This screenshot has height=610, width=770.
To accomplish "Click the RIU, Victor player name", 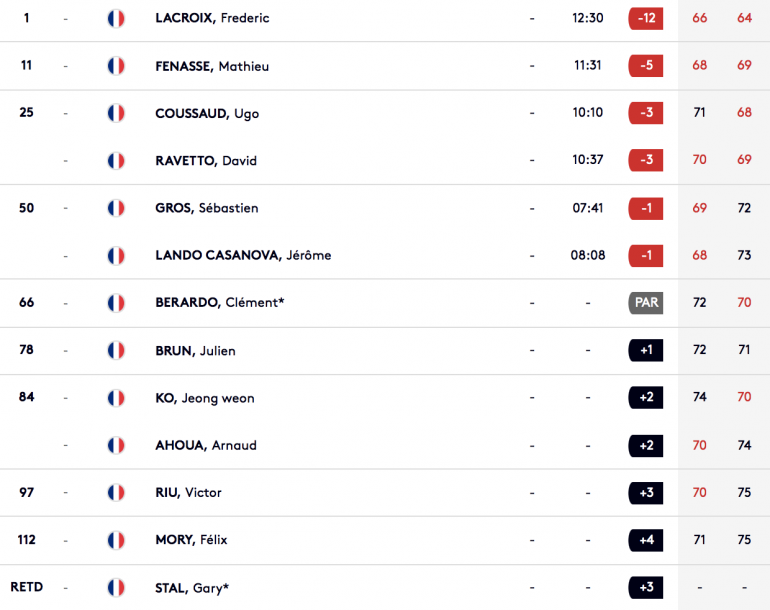I will tap(188, 493).
